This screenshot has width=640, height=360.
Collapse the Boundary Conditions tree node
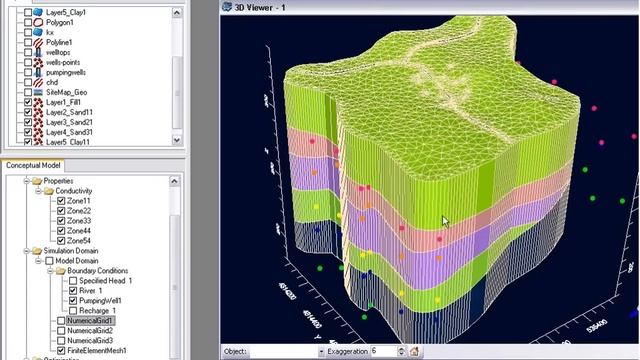point(50,271)
